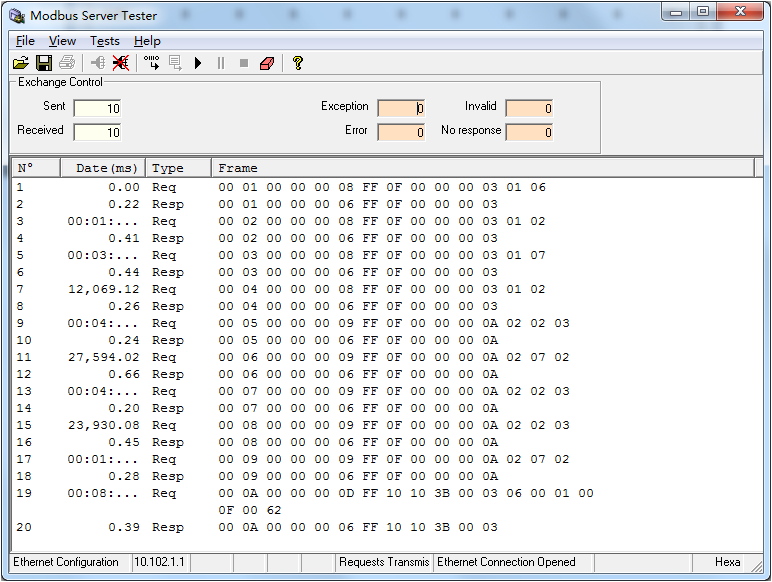Click the grayed request list icon
The image size is (772, 582).
tap(175, 63)
